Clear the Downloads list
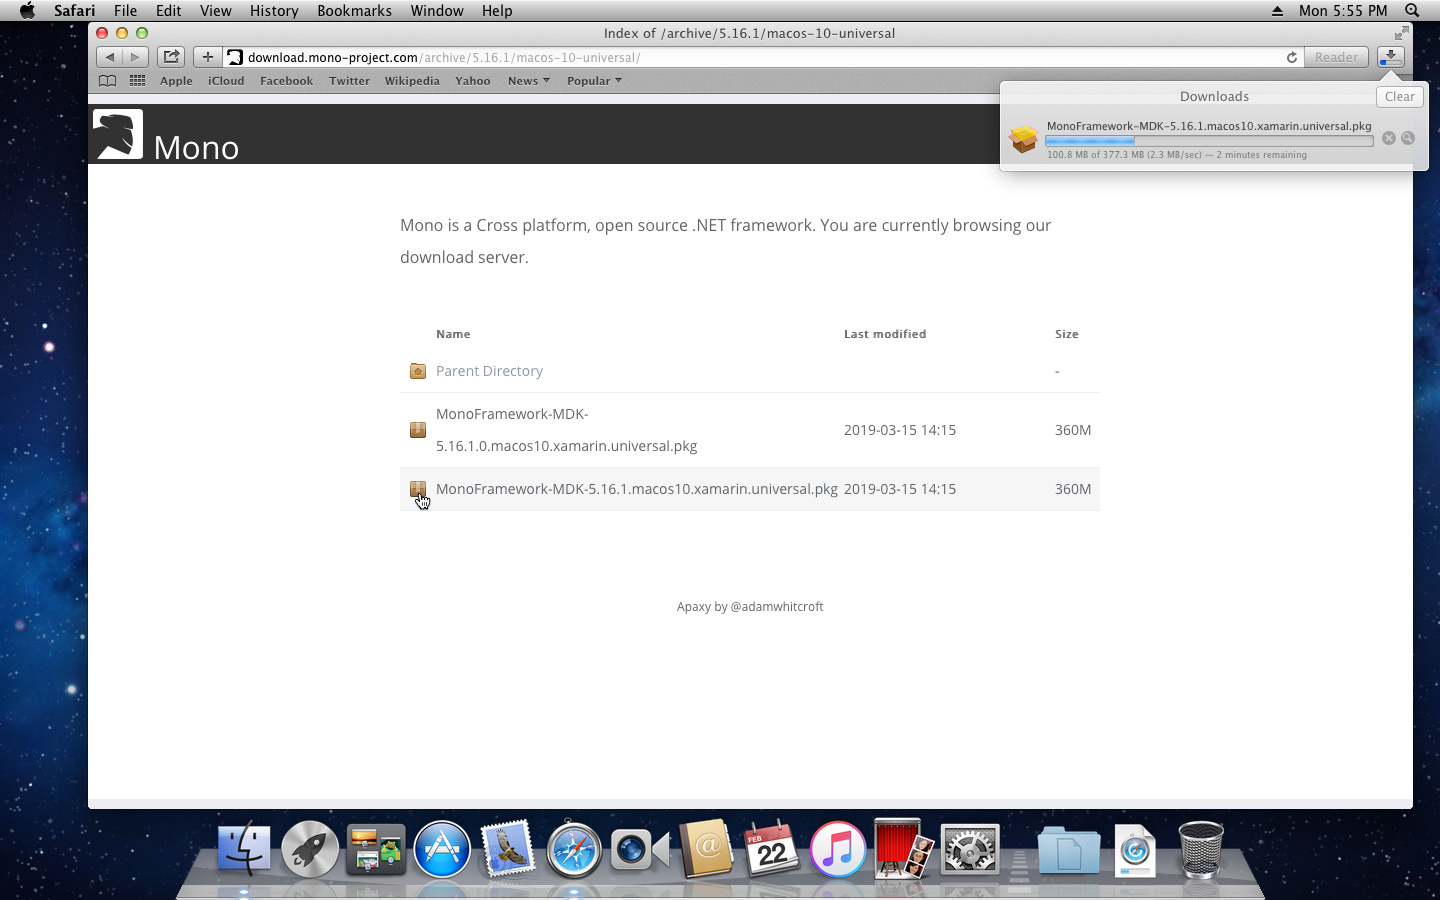 1399,97
